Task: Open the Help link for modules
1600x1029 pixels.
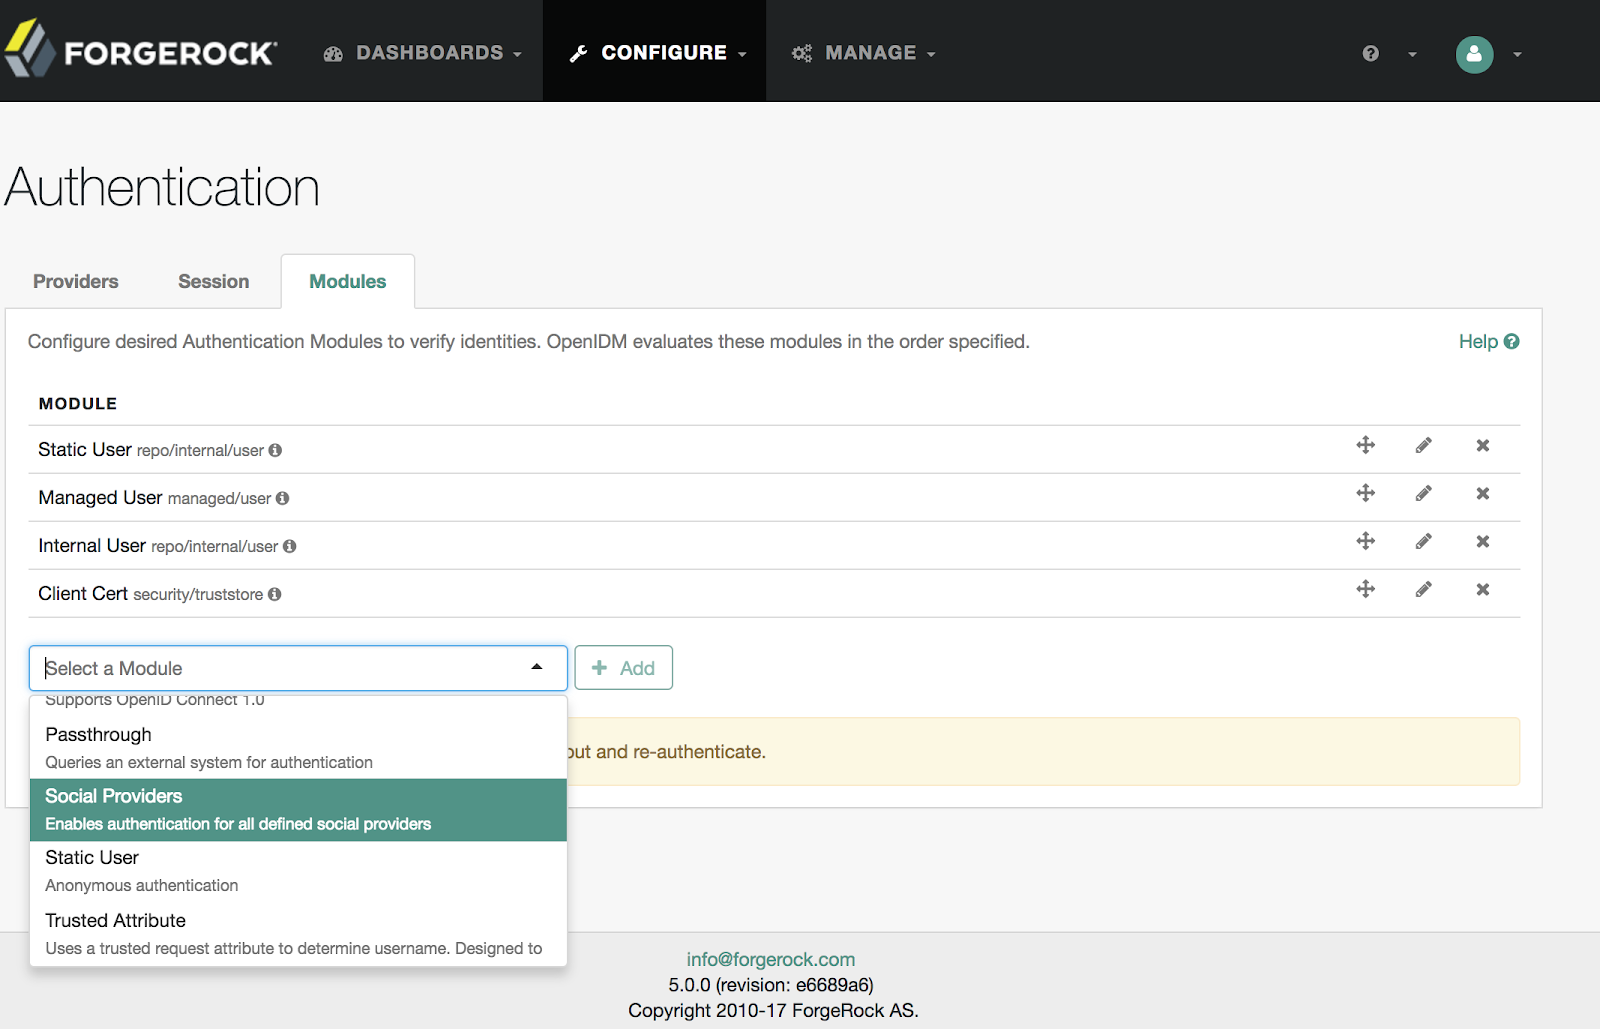Action: point(1489,342)
